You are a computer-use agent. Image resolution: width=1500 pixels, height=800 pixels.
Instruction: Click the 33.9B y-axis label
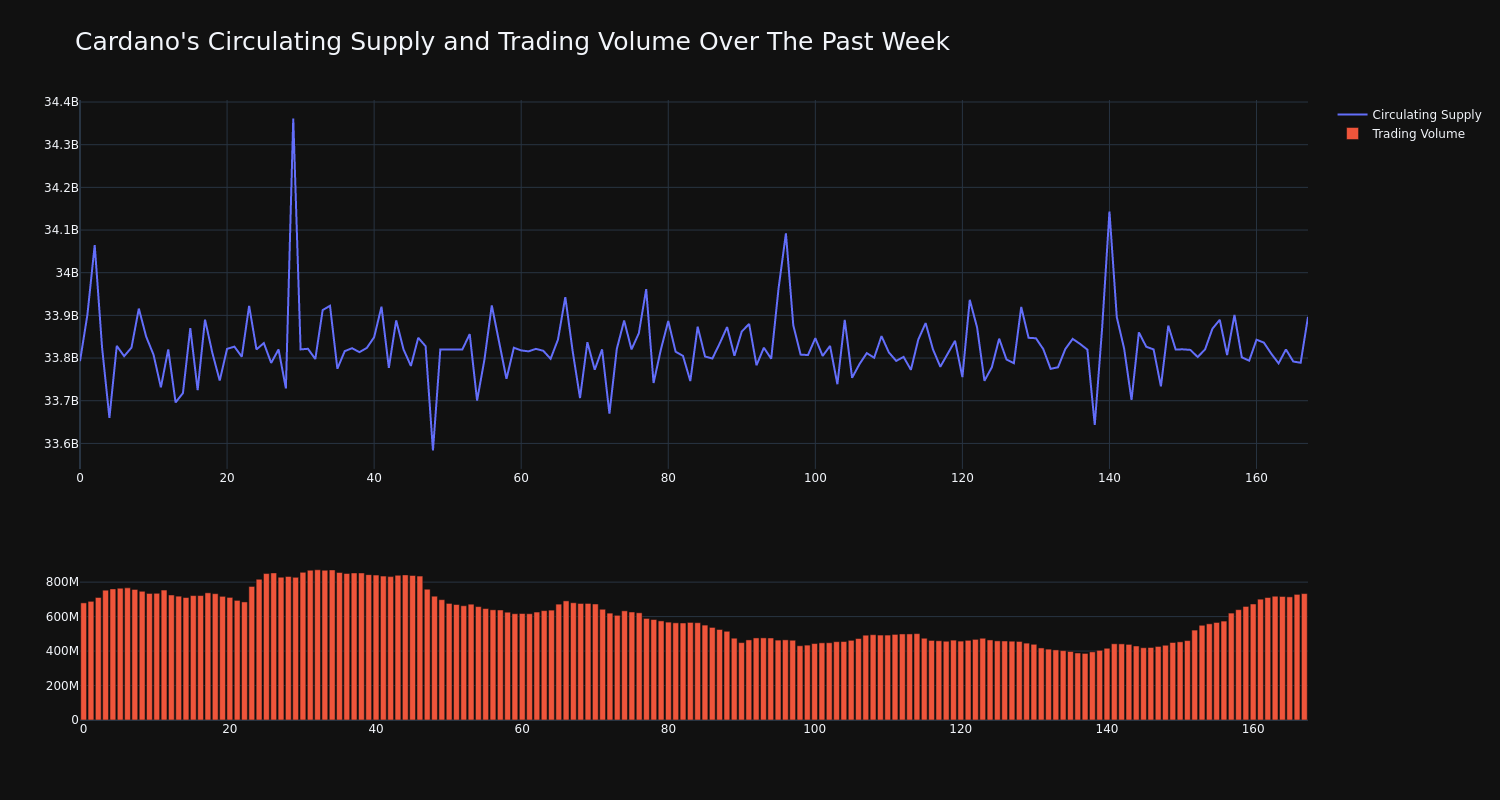61,316
